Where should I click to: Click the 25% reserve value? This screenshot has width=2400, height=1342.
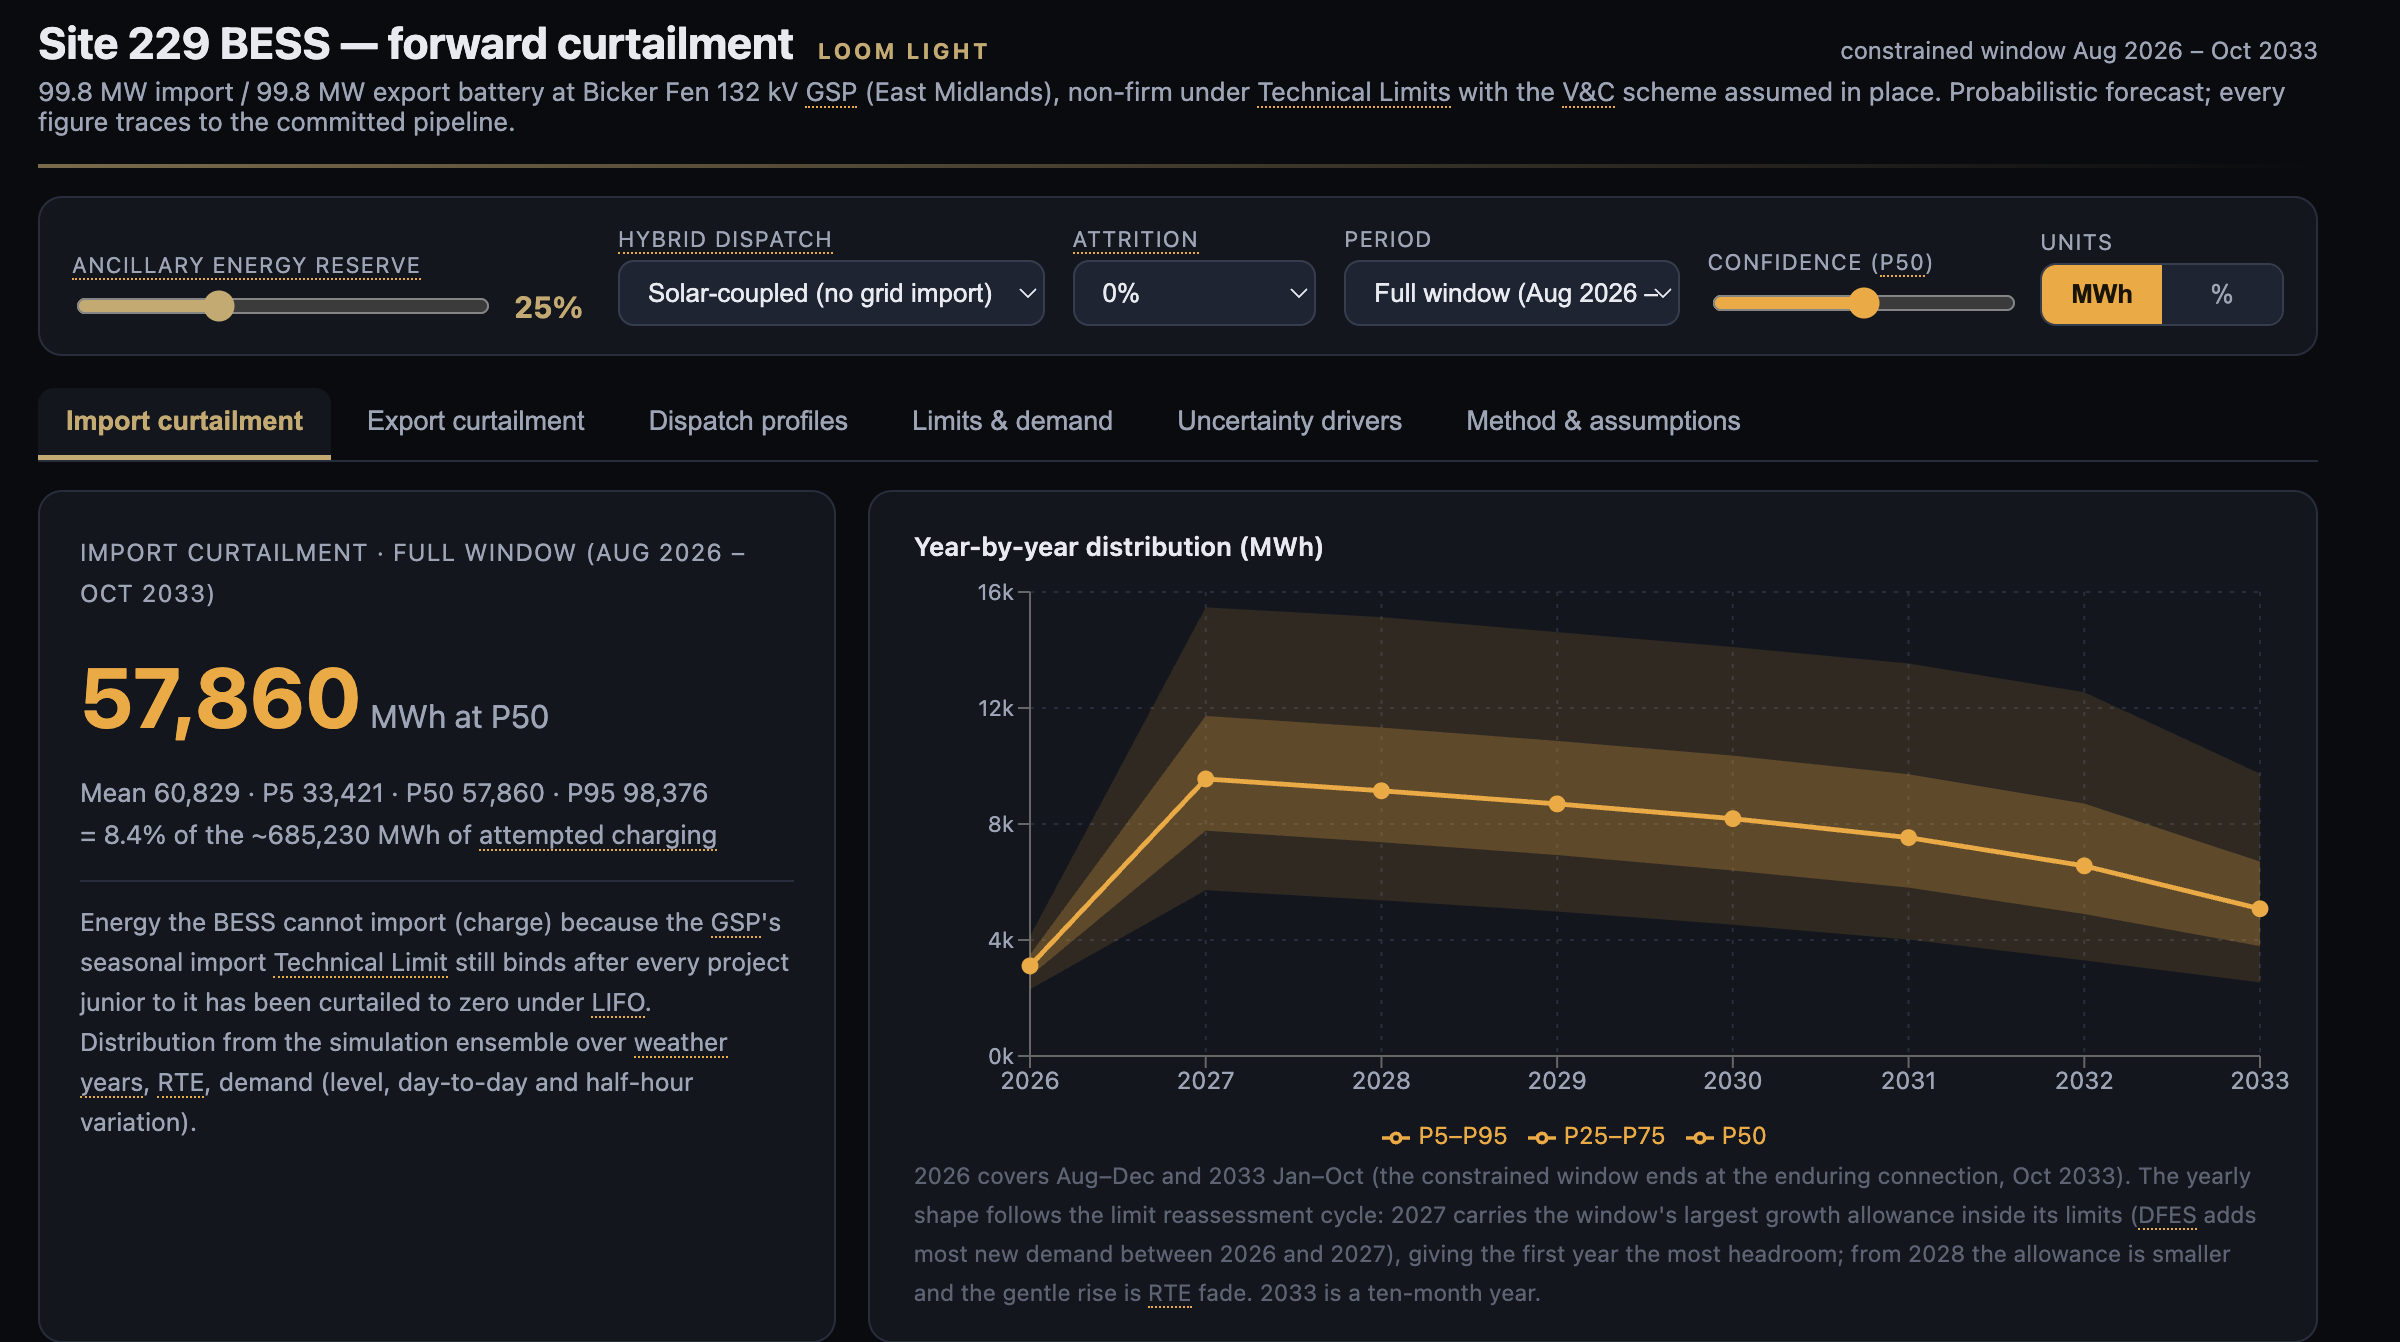[548, 307]
